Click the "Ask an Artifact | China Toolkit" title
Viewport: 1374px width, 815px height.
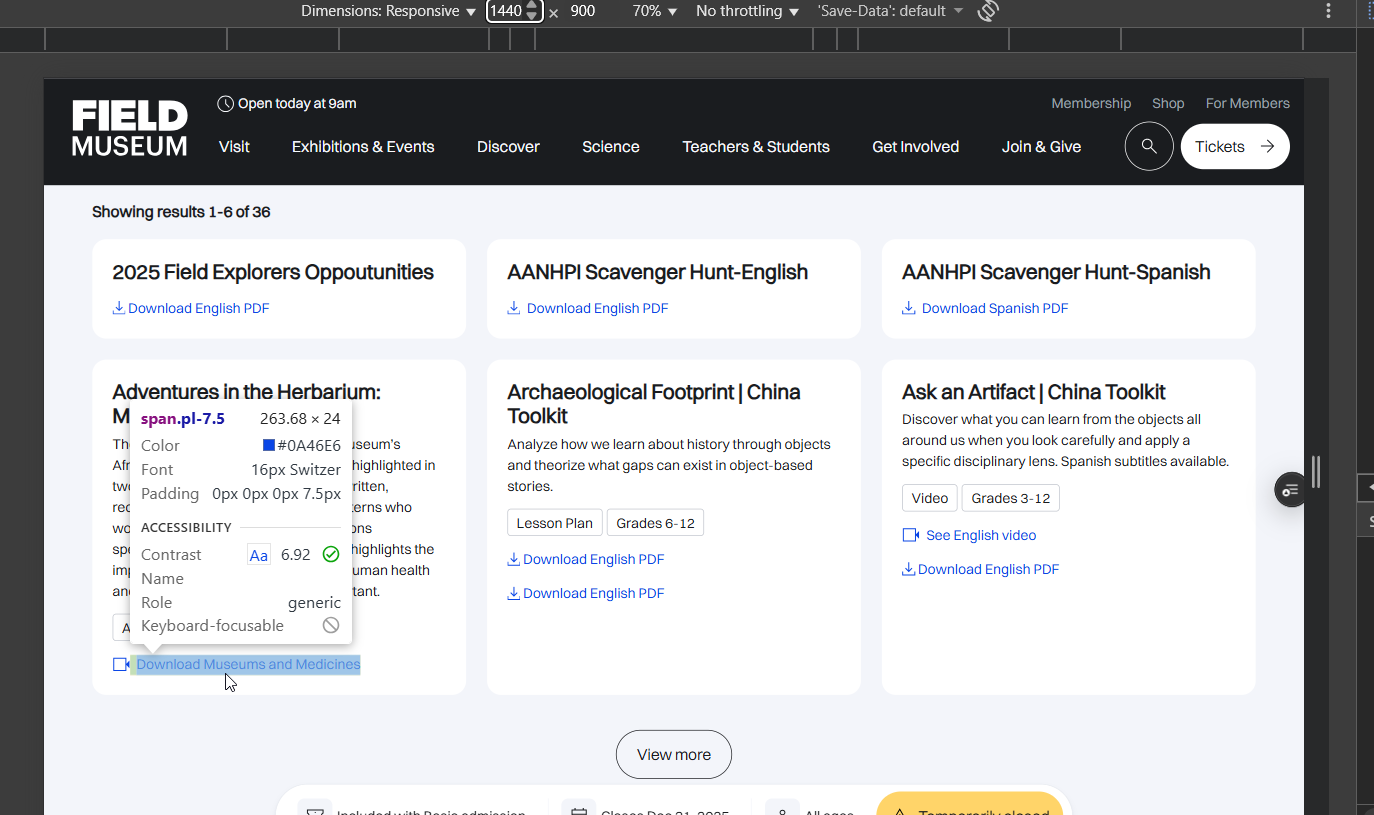1034,392
